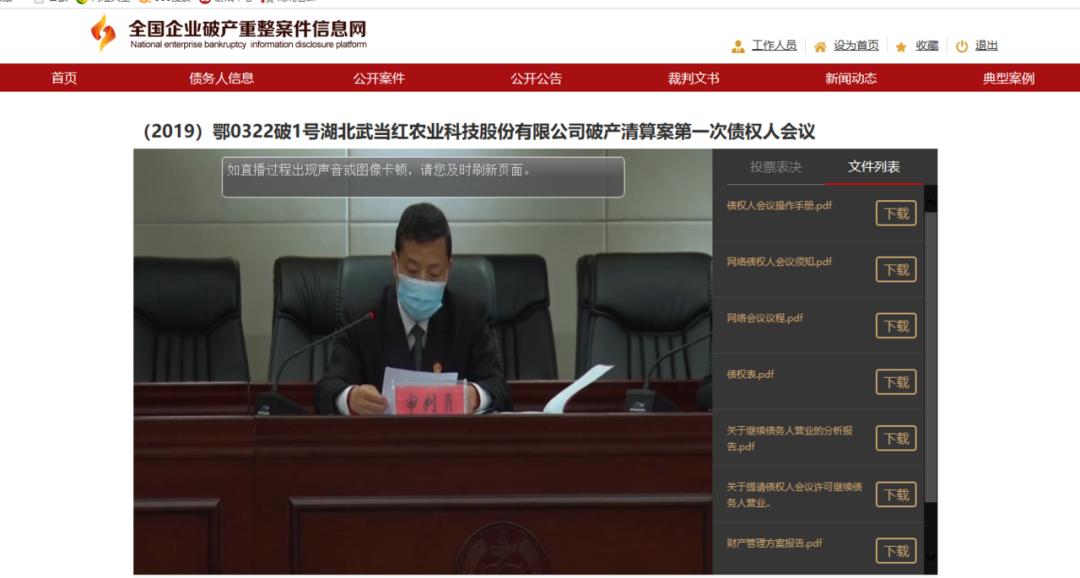Click the 设为首页 link
1080x578 pixels.
coord(856,45)
